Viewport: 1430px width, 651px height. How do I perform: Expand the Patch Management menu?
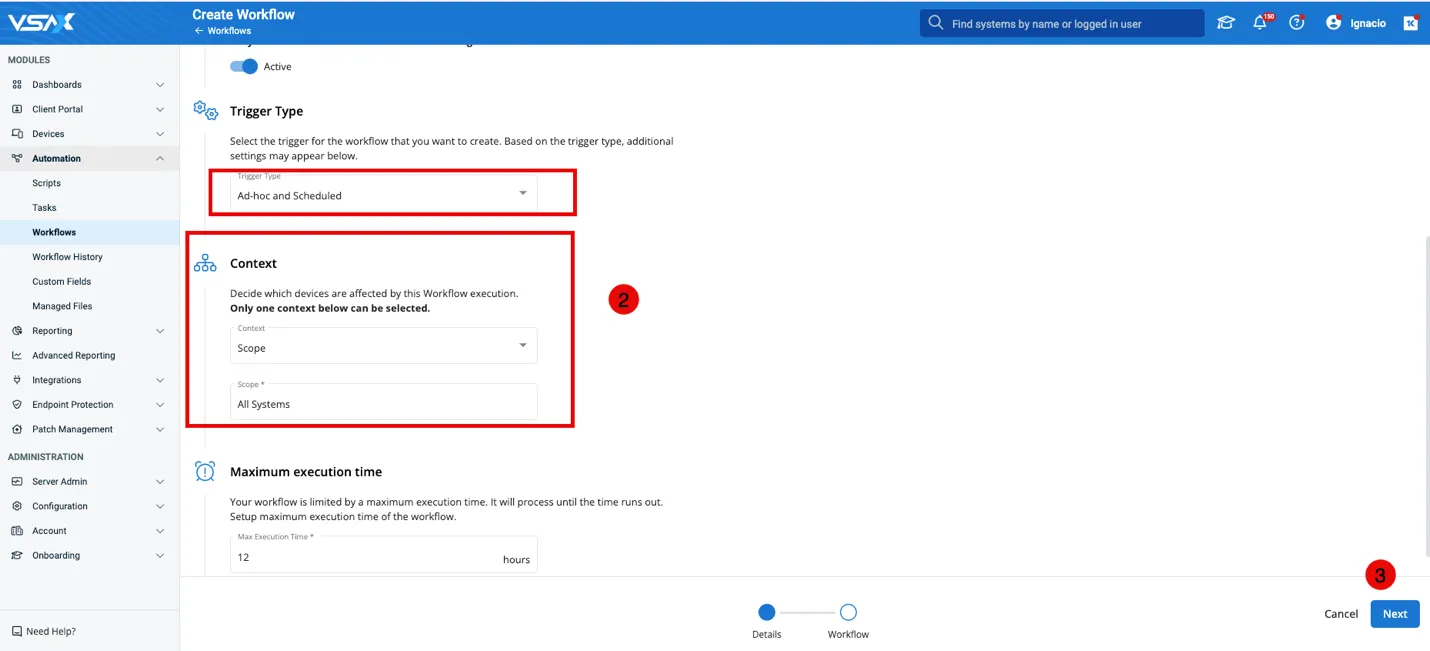160,429
